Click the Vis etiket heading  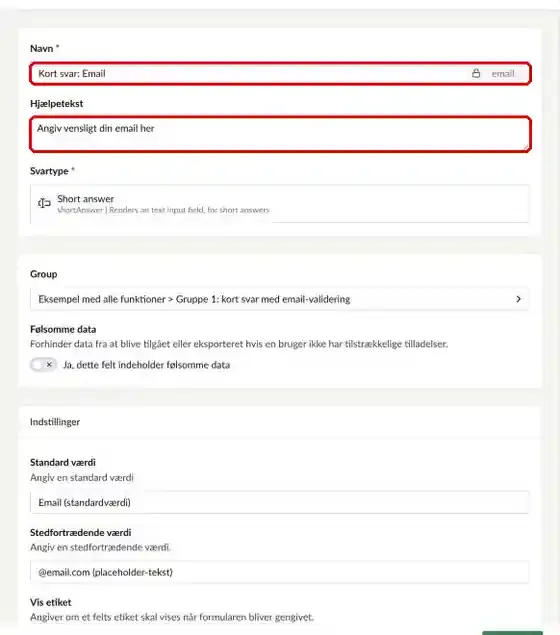pyautogui.click(x=51, y=602)
